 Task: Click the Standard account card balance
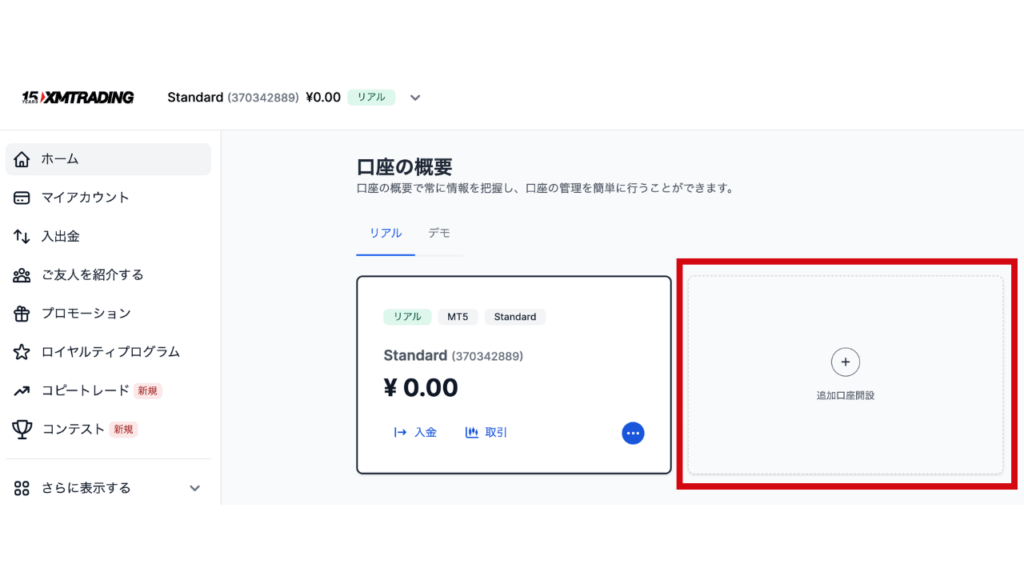(421, 387)
